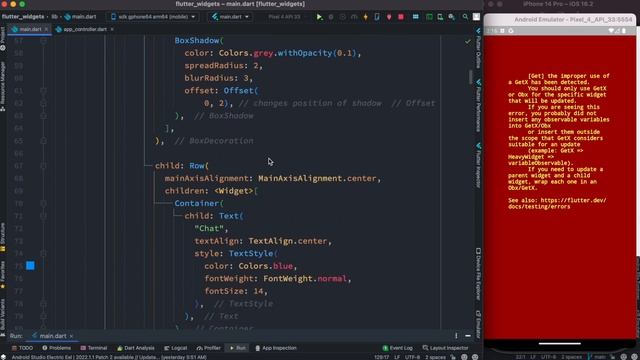Screen dimensions: 640x360
Task: Switch to the app_controller.dart editor tab
Action: (85, 29)
